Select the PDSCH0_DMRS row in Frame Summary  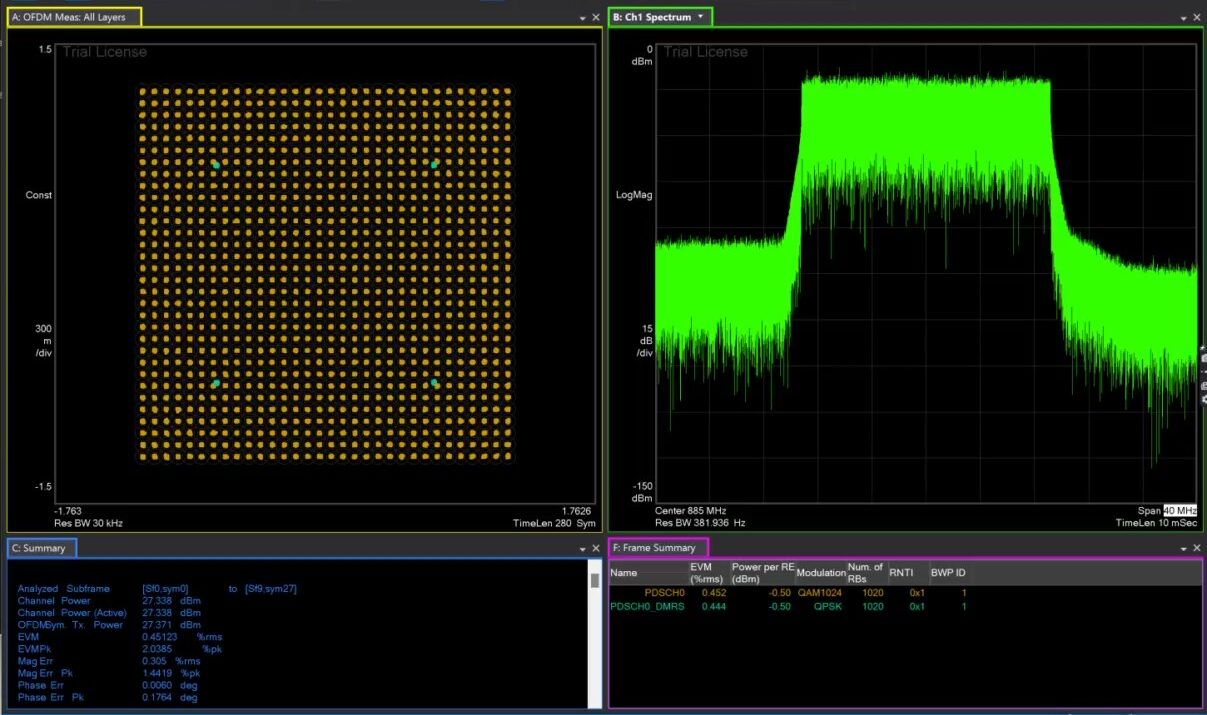click(650, 606)
